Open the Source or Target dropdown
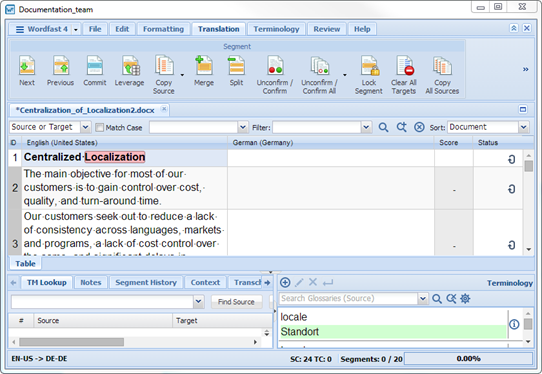 coord(85,127)
